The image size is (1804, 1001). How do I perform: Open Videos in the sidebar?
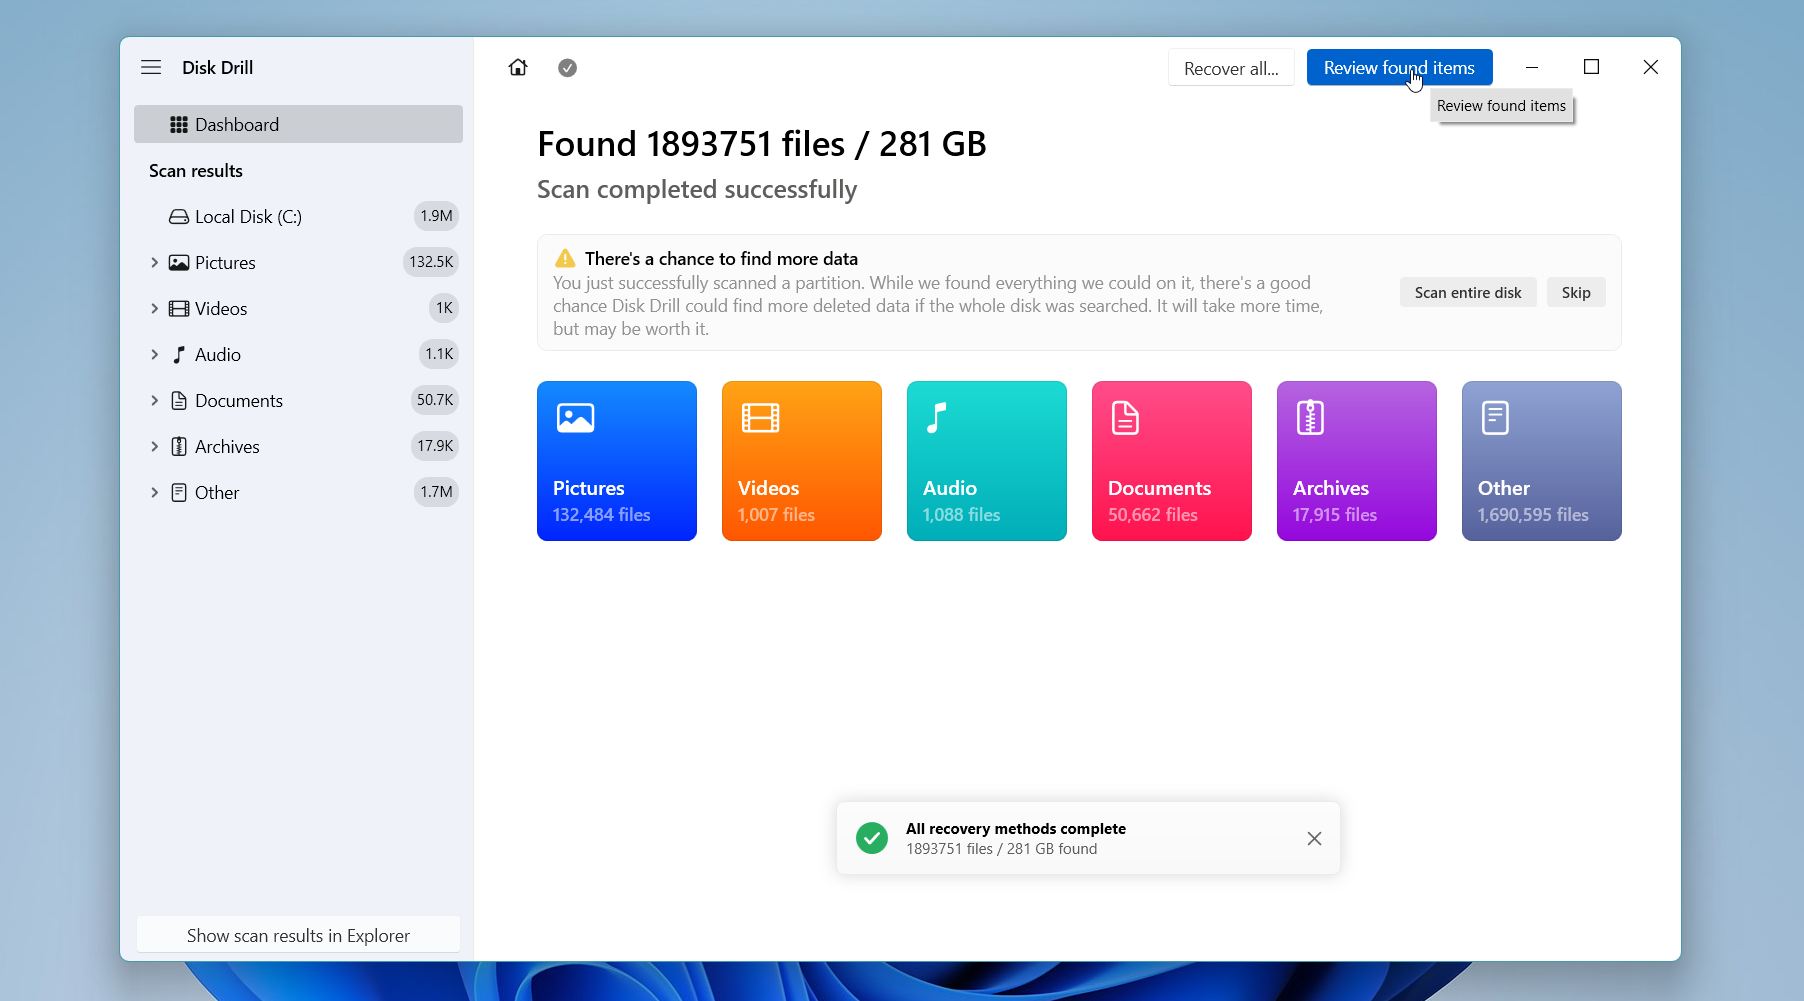tap(298, 309)
